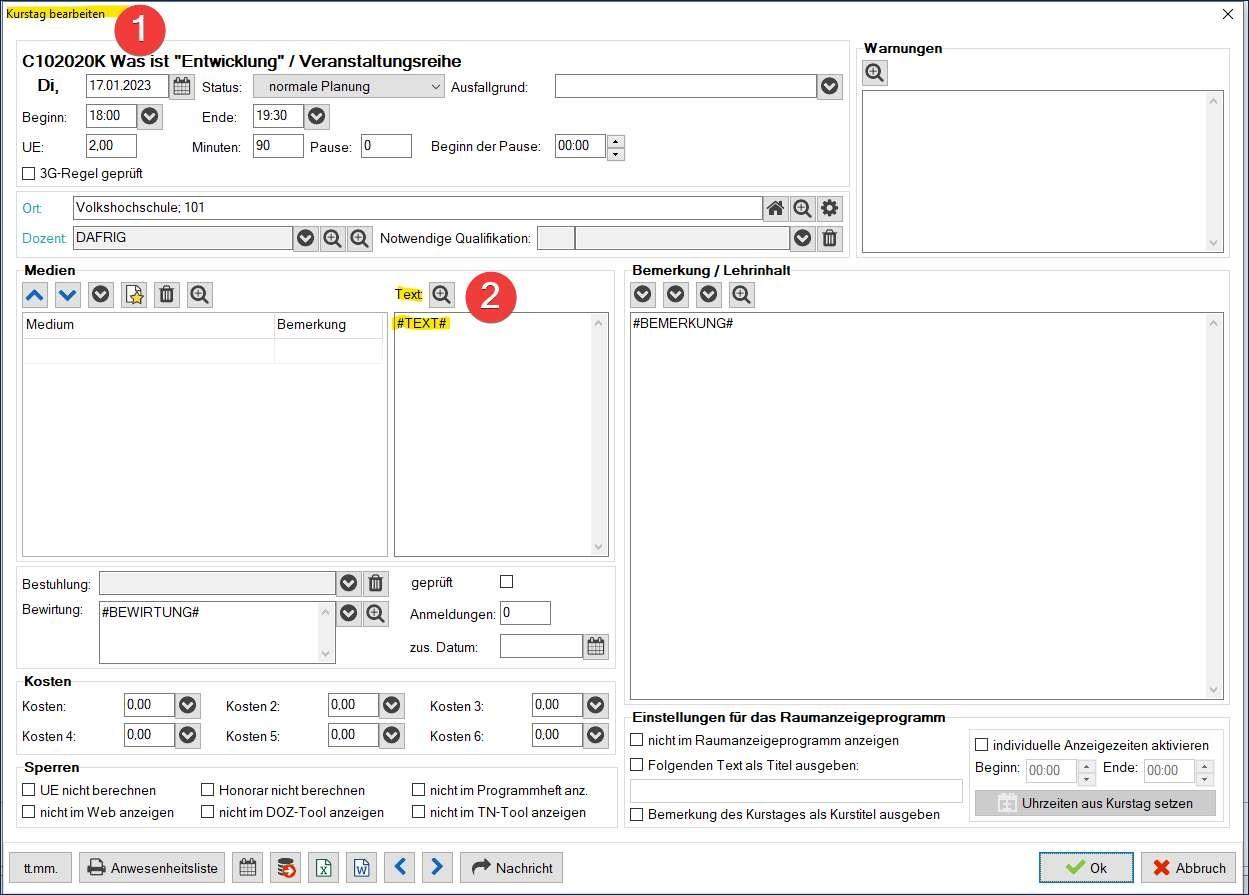
Task: Click the database export icon in the bottom toolbar
Action: (286, 868)
